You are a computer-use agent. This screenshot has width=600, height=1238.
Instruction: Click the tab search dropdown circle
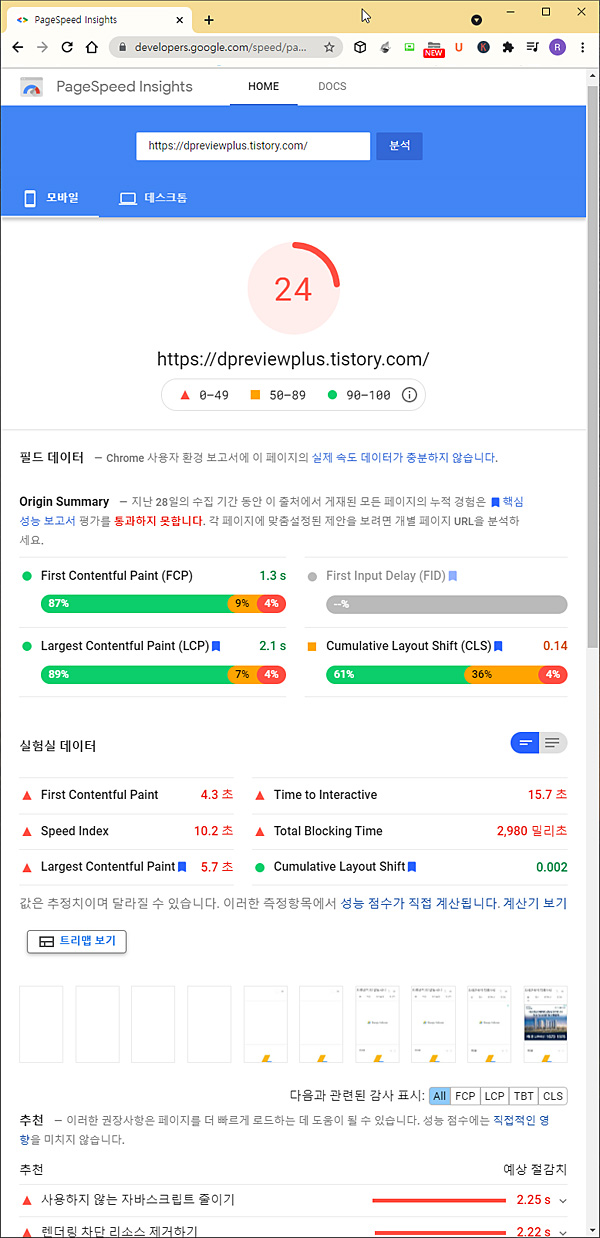click(477, 19)
